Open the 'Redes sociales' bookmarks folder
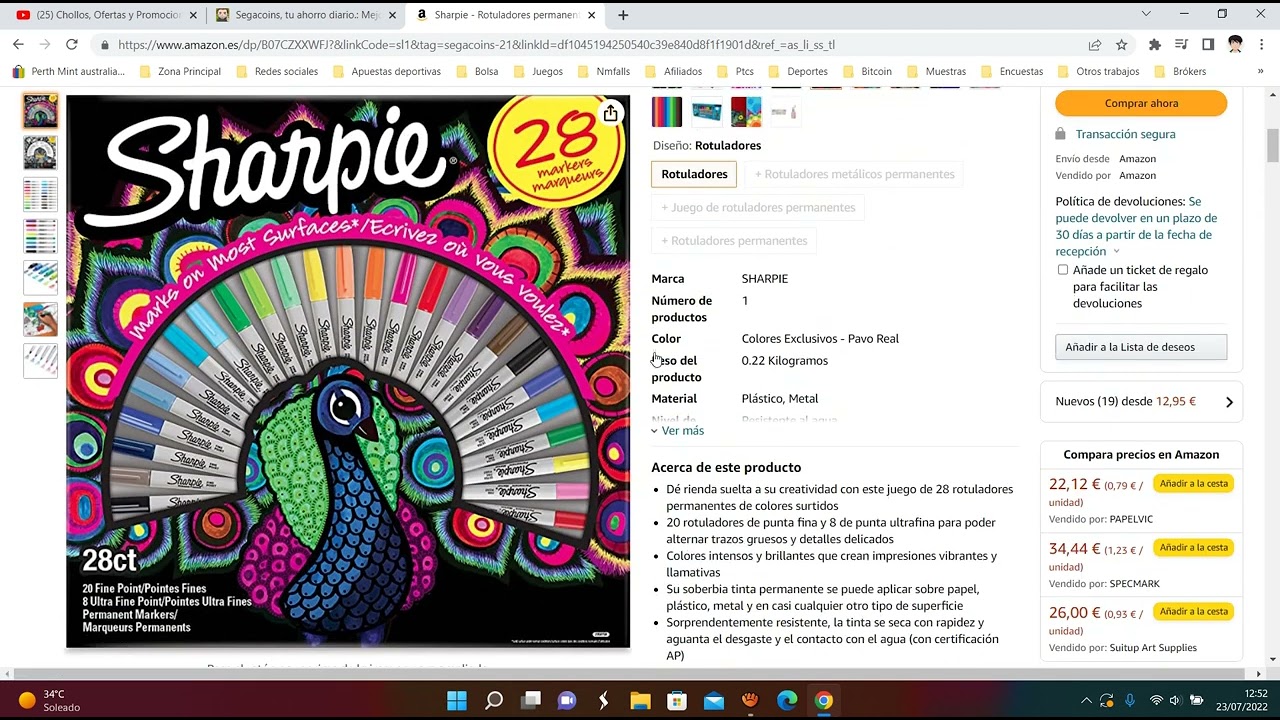The width and height of the screenshot is (1280, 720). point(277,72)
